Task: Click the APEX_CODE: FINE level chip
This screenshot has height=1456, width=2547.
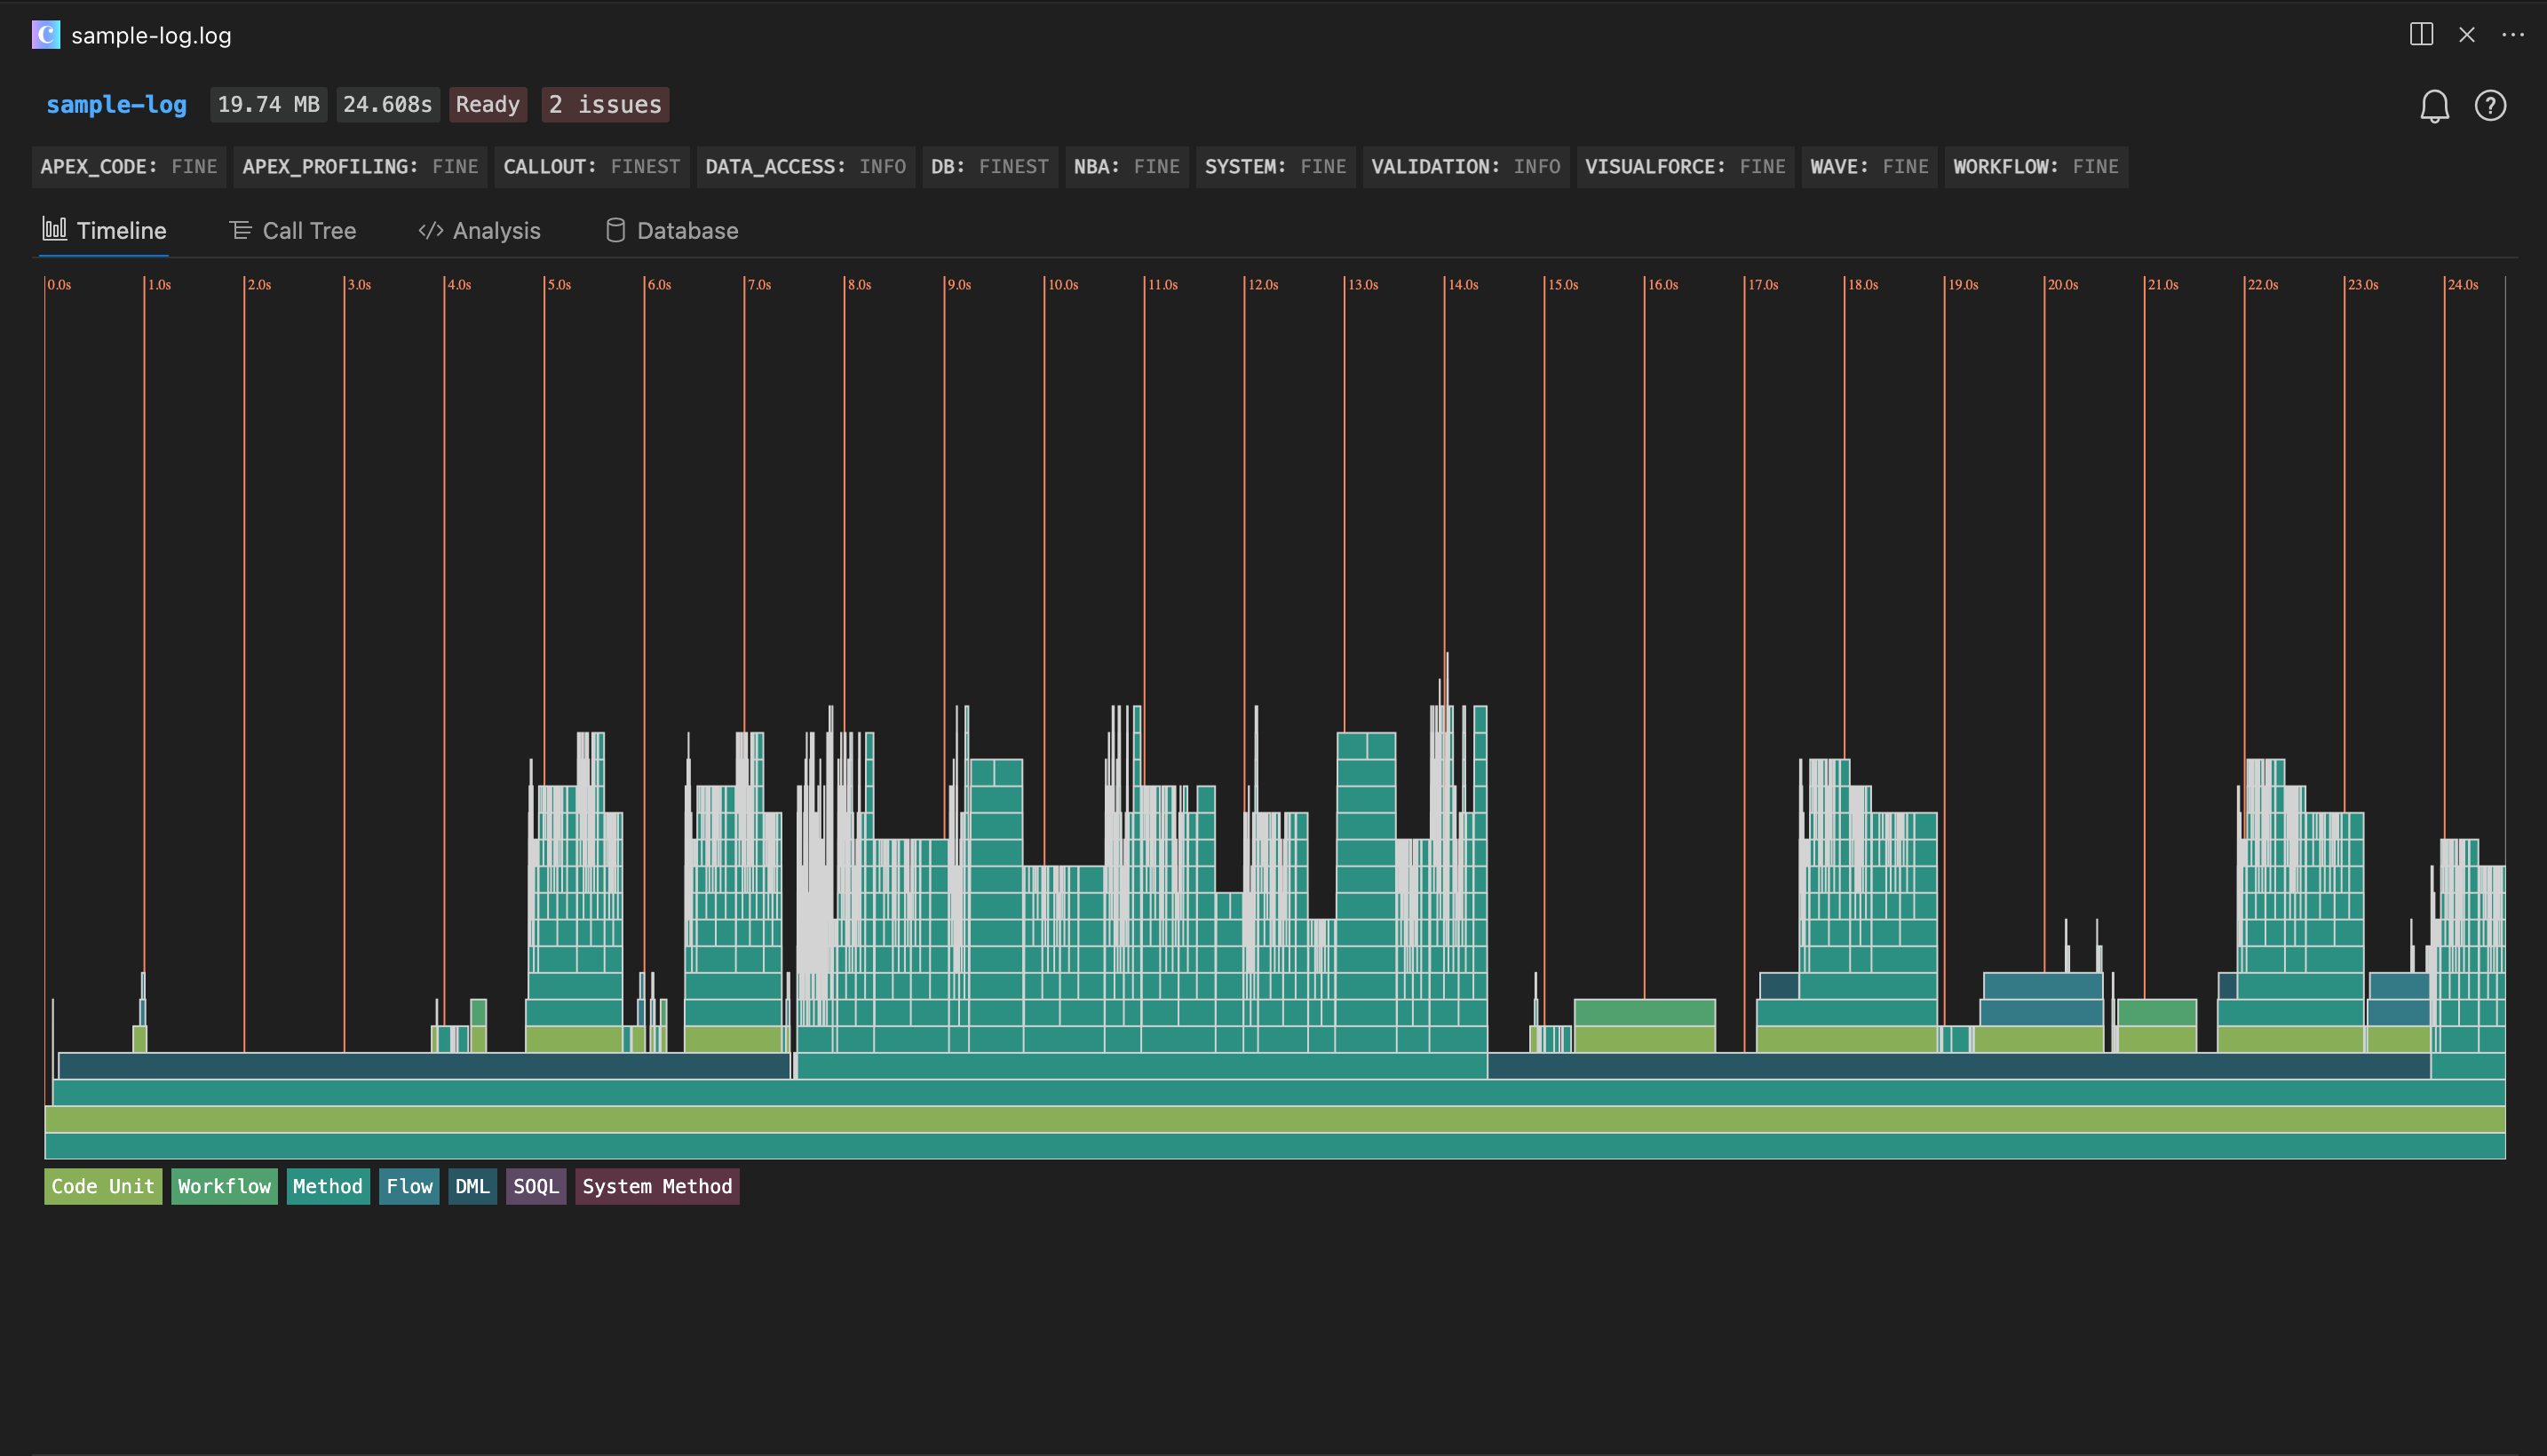Action: click(x=128, y=166)
